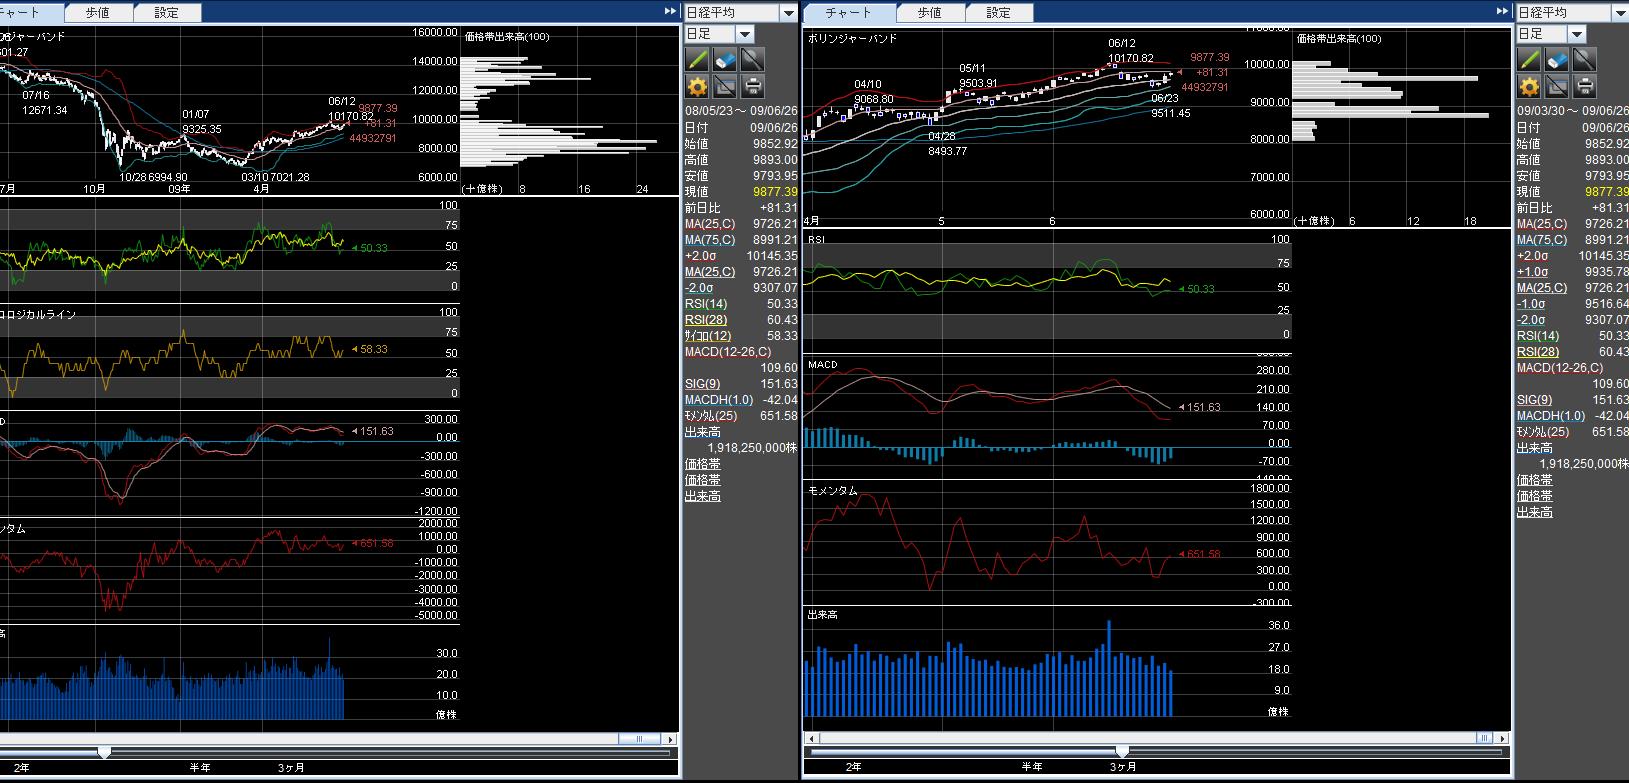The image size is (1629, 783).
Task: Collapse left panel using double-arrow icon
Action: click(x=670, y=12)
